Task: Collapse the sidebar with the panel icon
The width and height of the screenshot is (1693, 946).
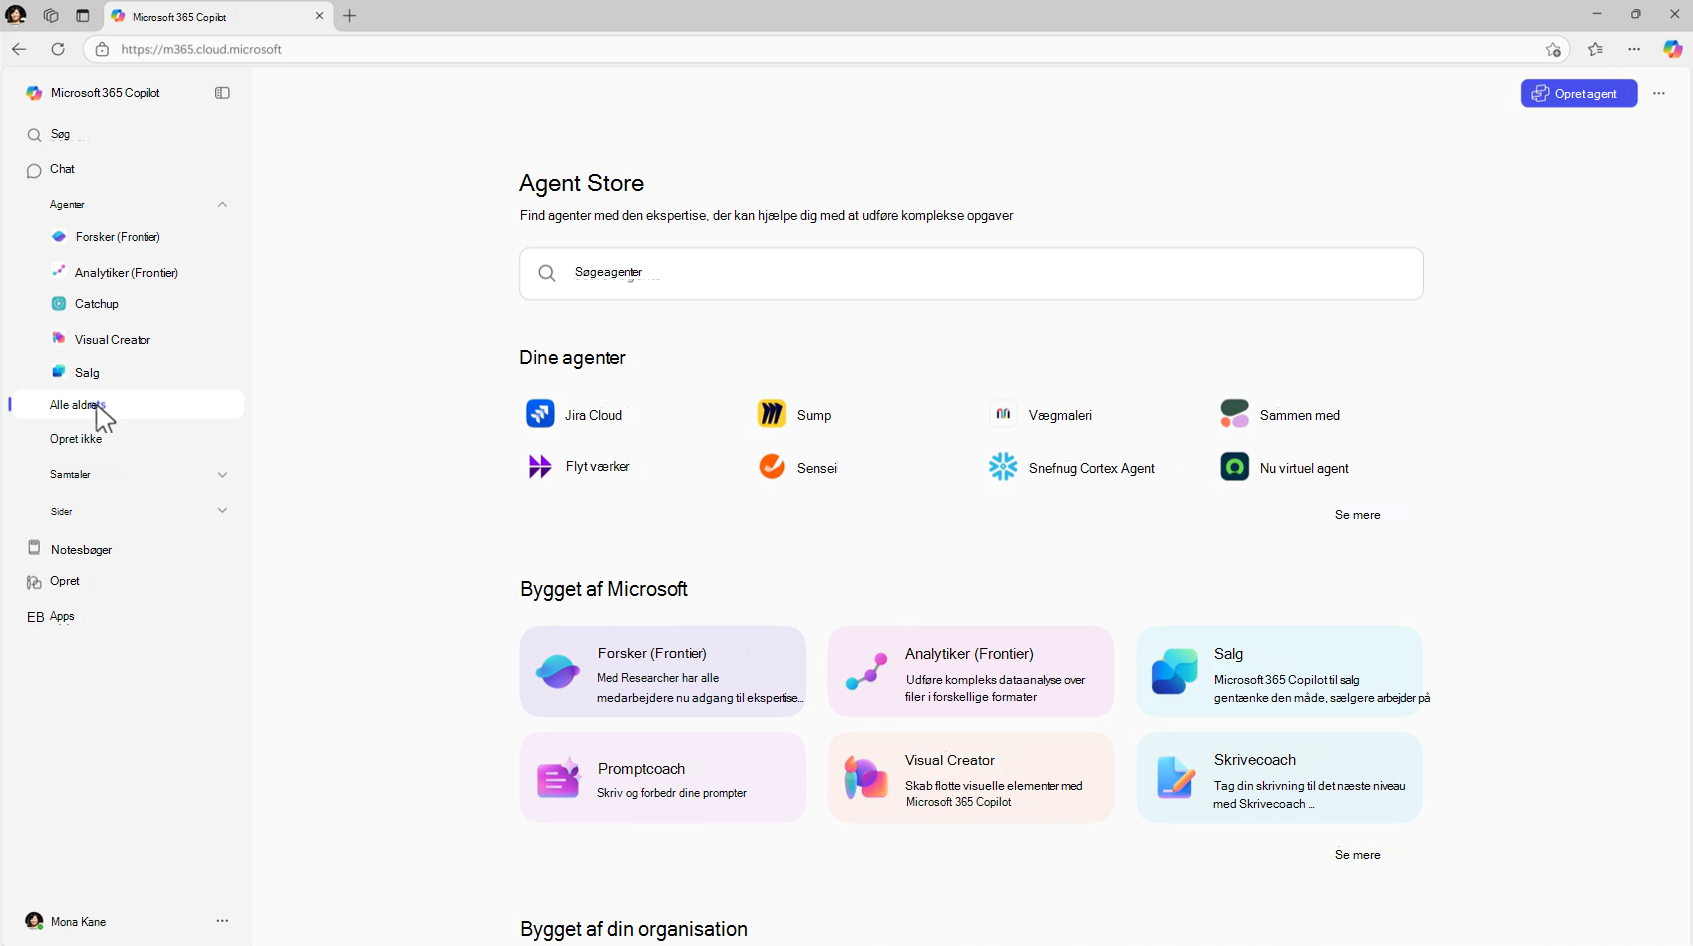Action: [222, 93]
